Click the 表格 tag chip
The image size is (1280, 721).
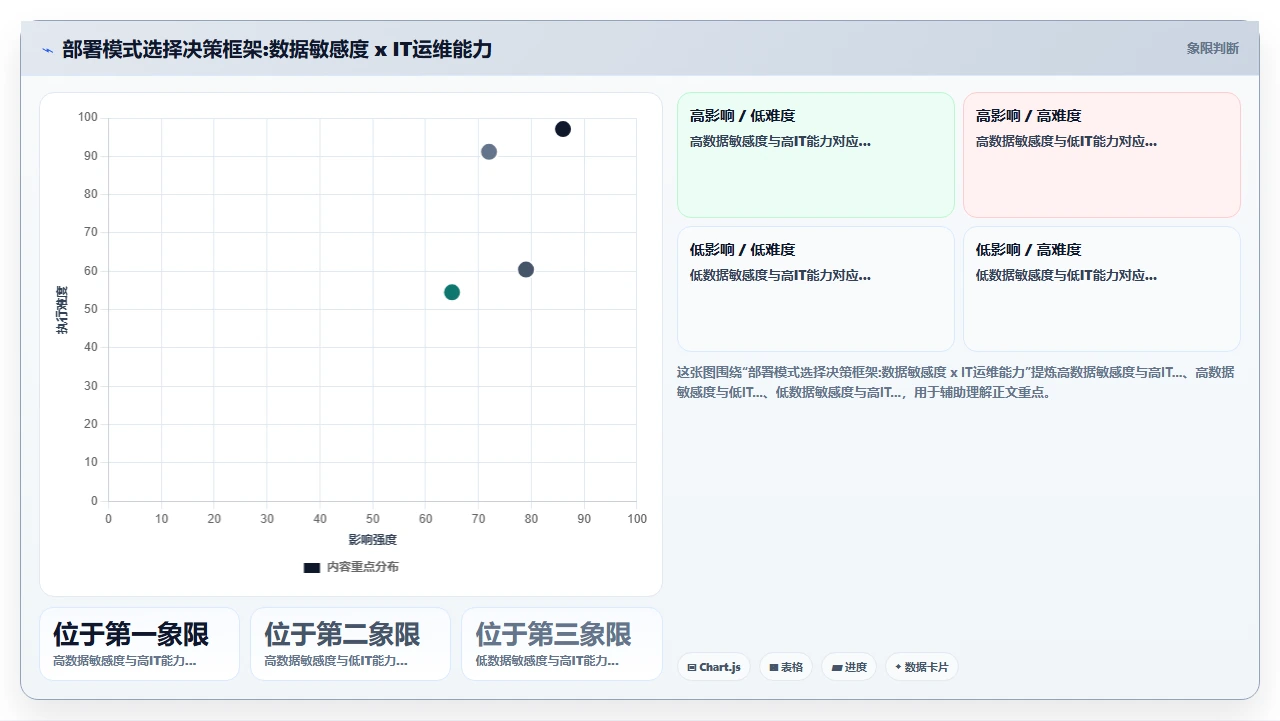786,667
